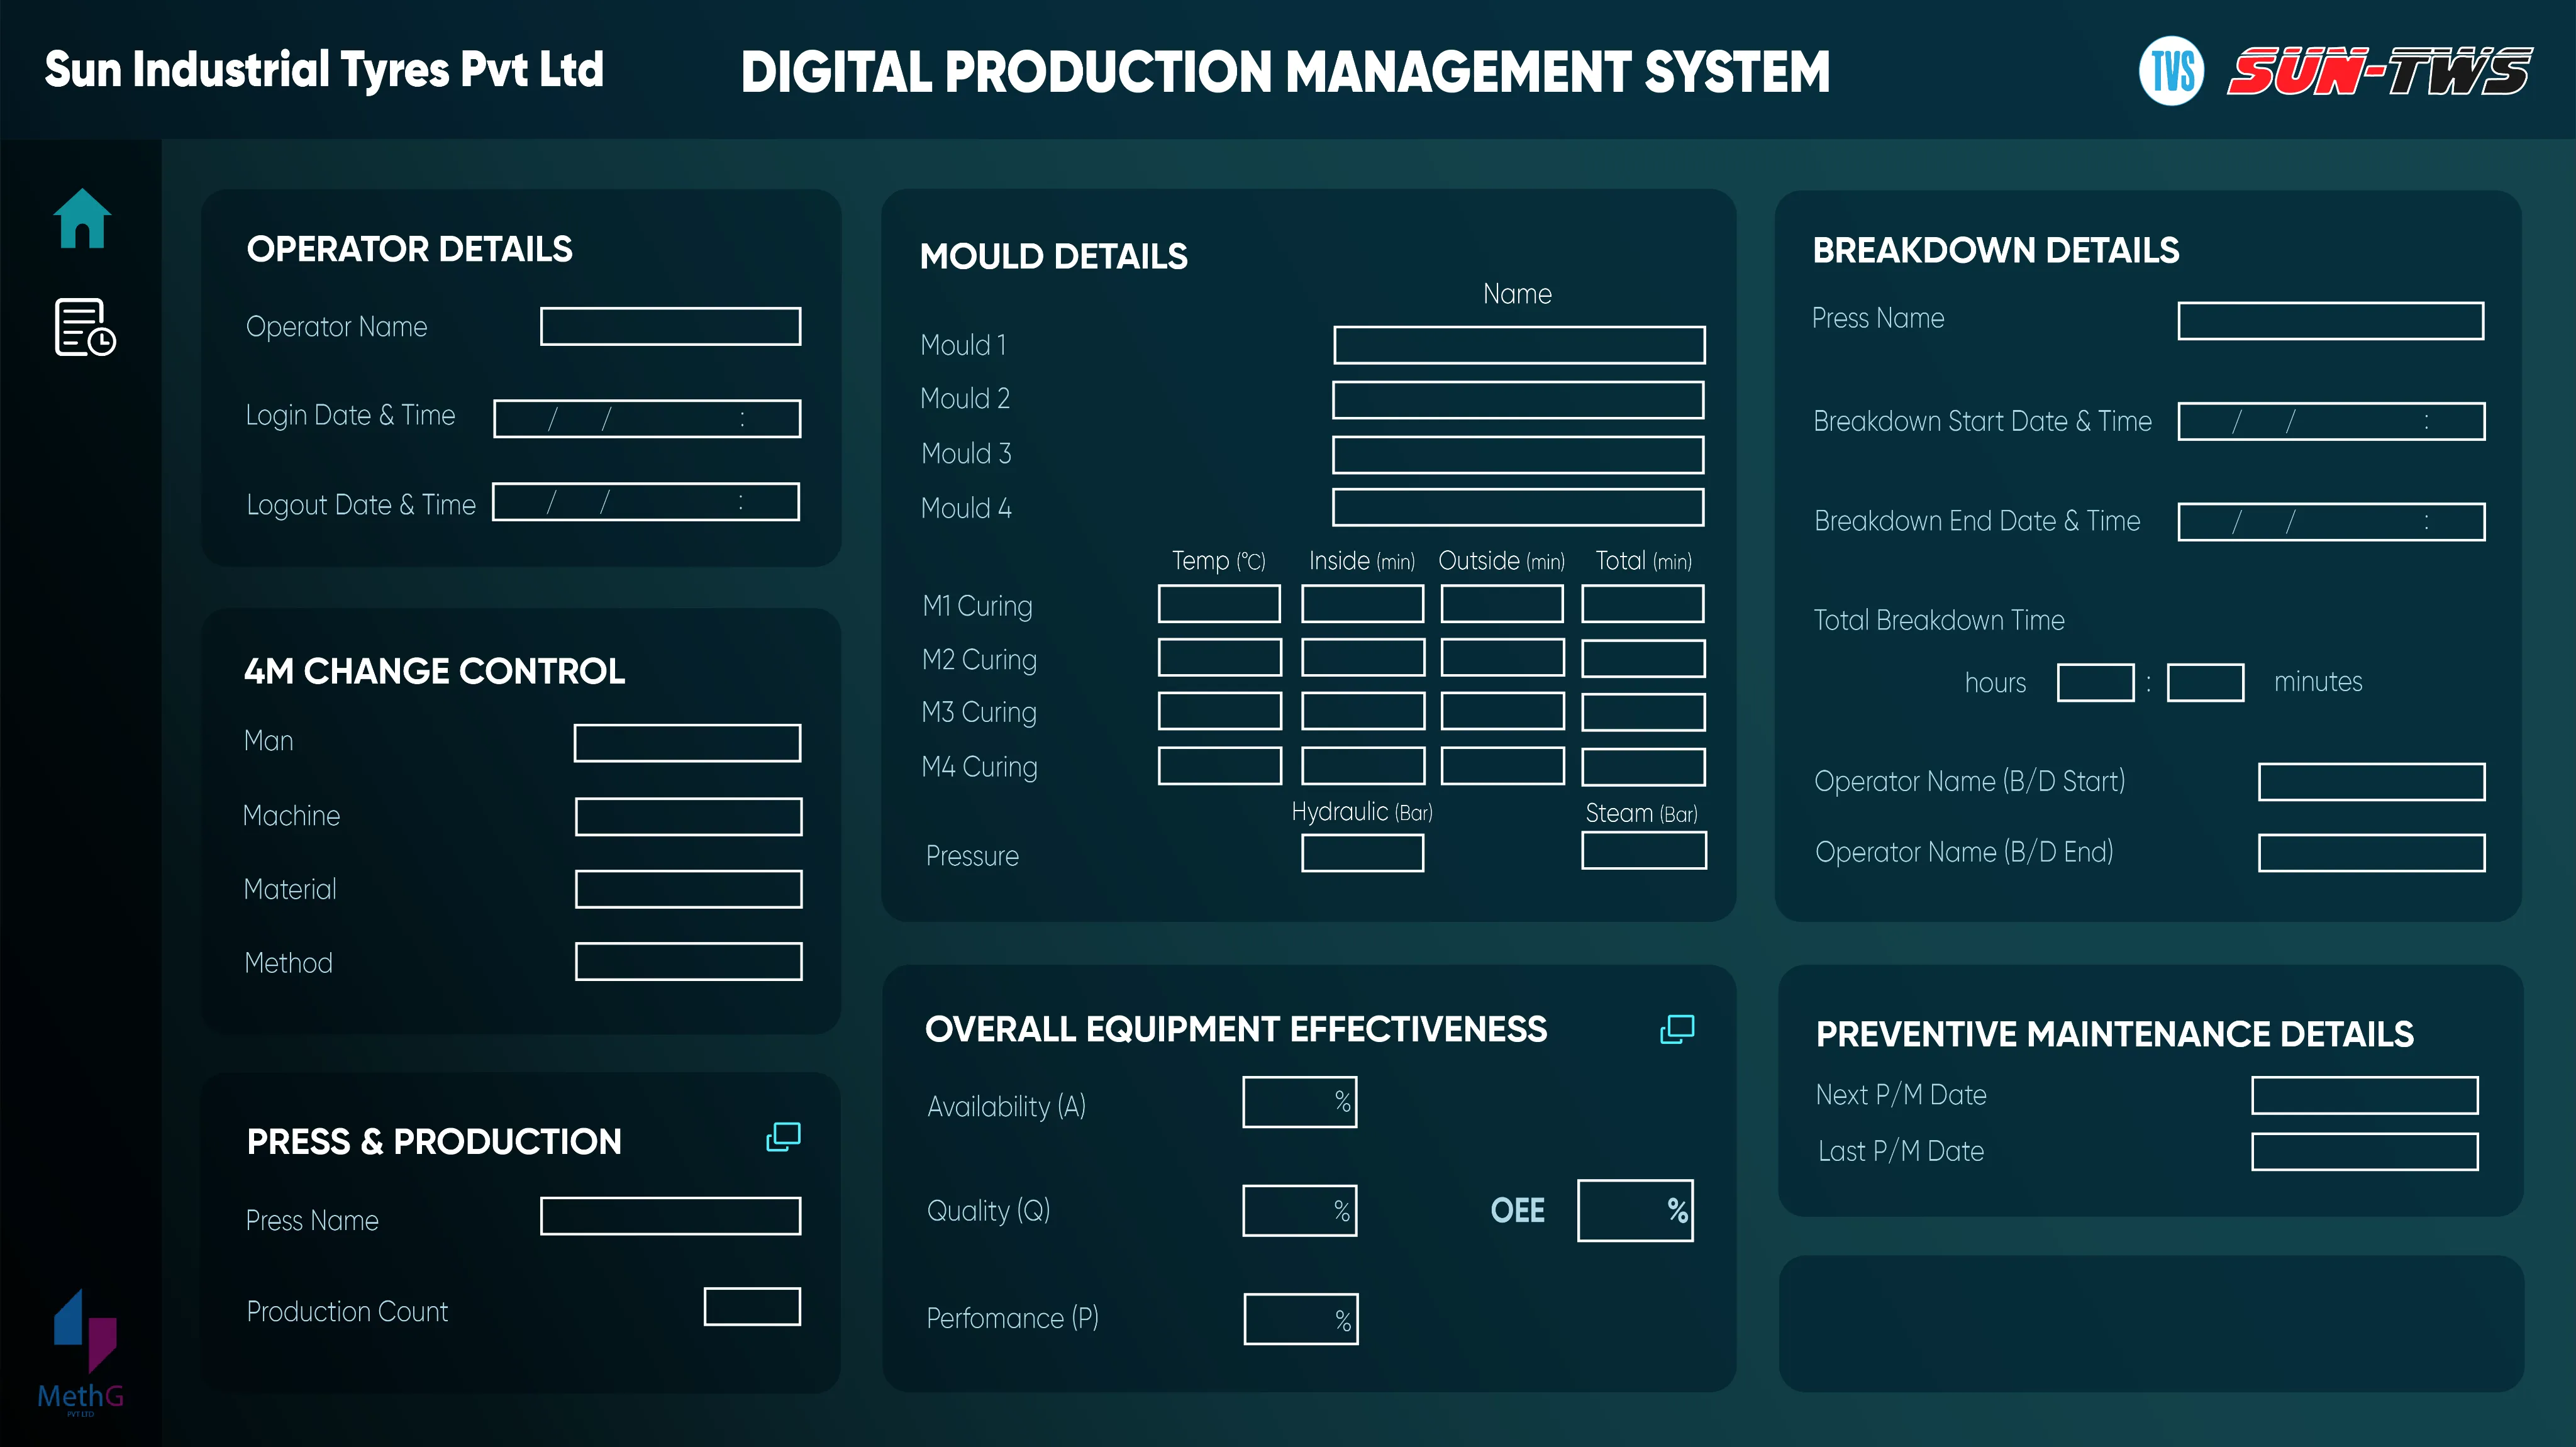Click the TVS round logo
This screenshot has width=2576, height=1447.
[2171, 71]
